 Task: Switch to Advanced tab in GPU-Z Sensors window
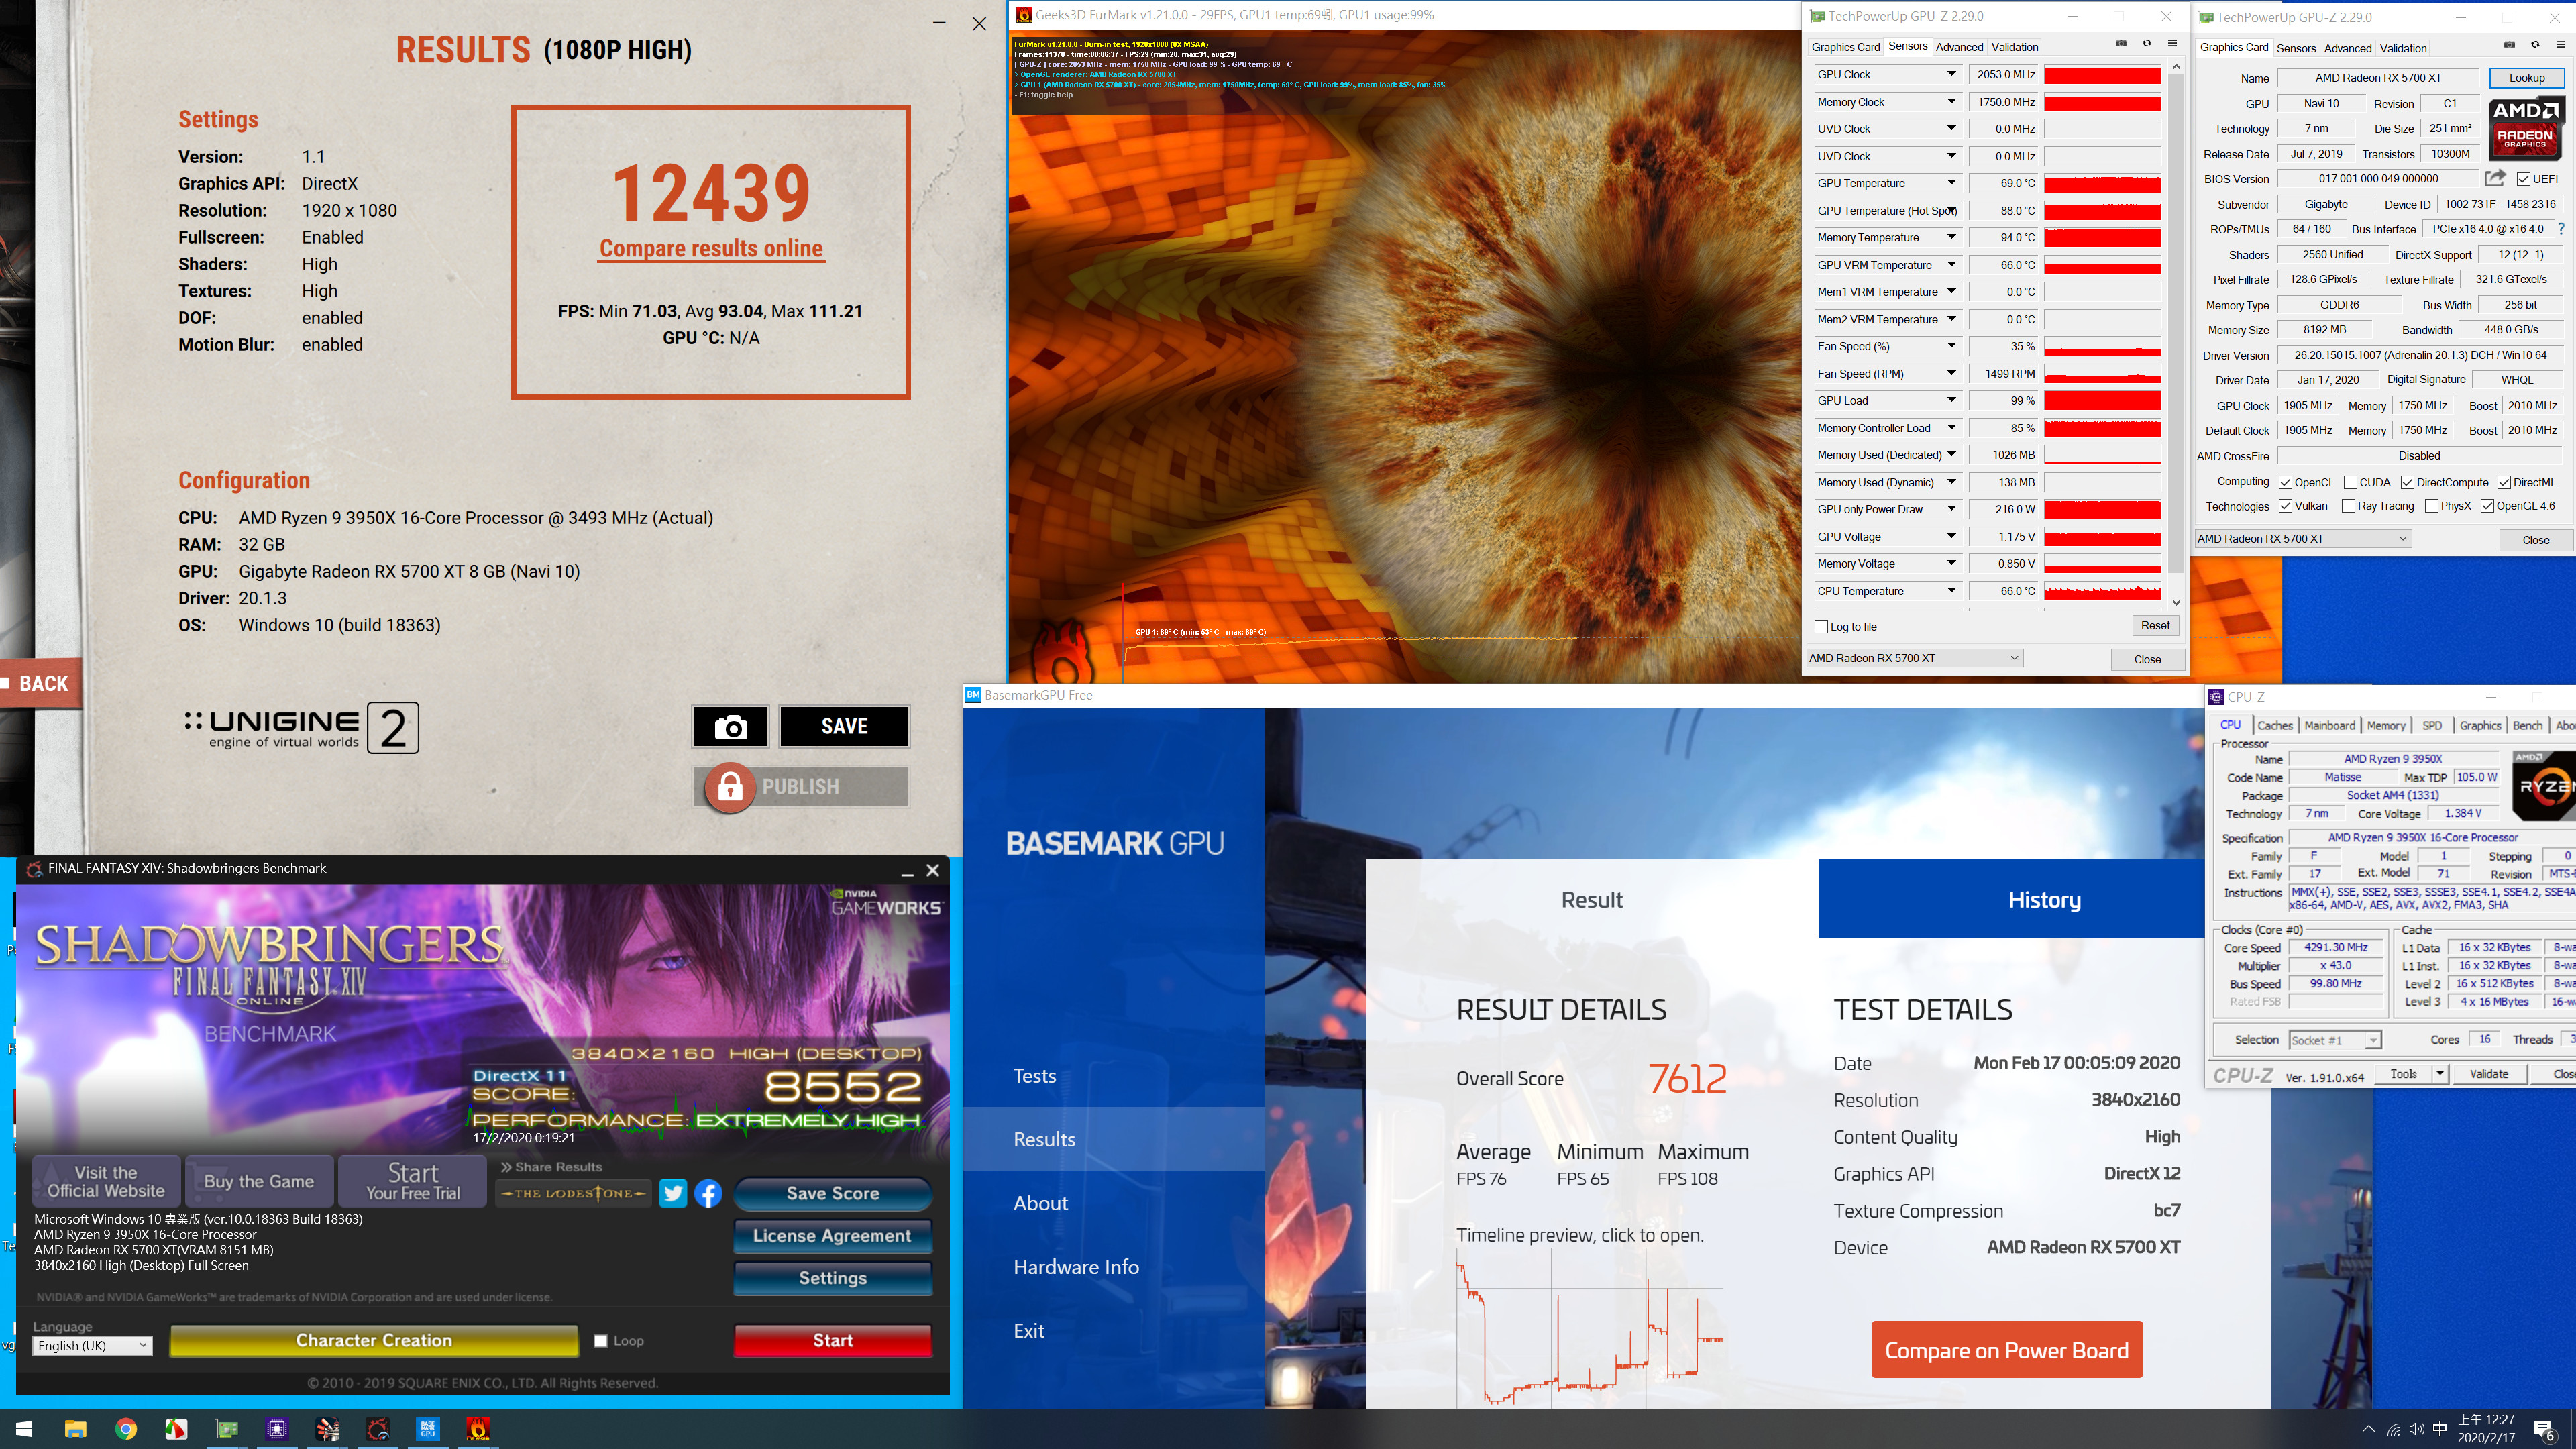click(1959, 47)
